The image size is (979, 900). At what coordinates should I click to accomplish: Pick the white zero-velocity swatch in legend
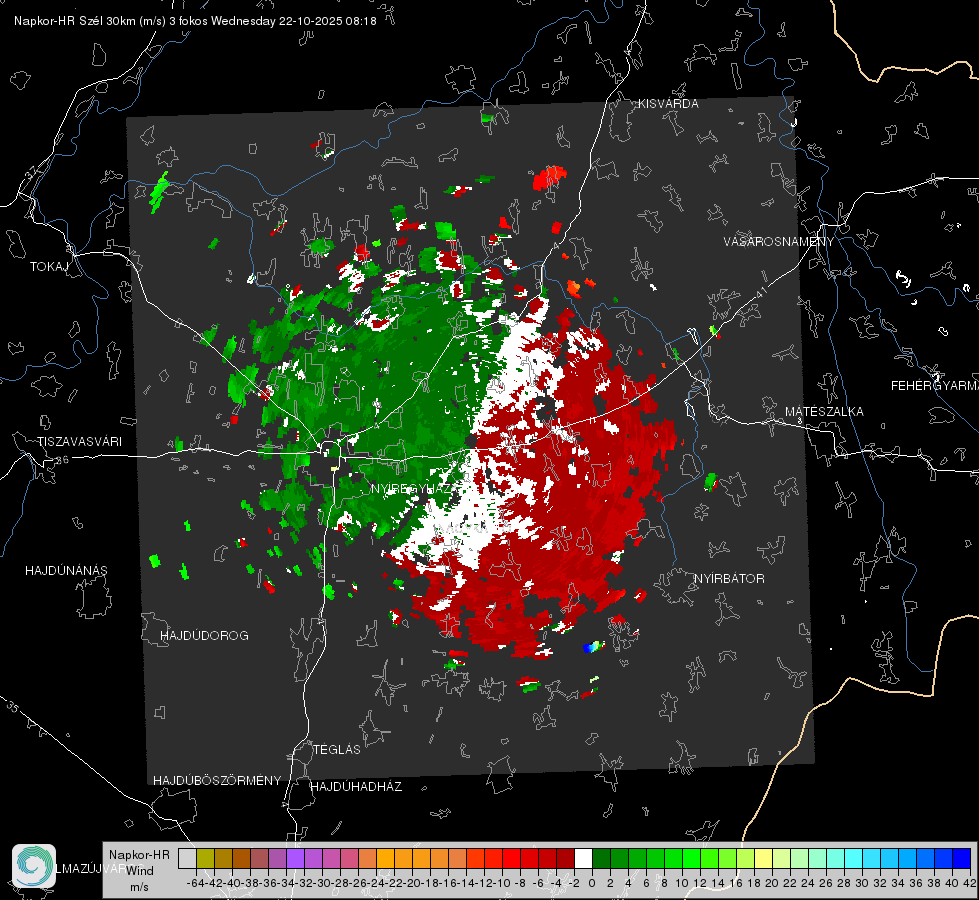(x=583, y=858)
